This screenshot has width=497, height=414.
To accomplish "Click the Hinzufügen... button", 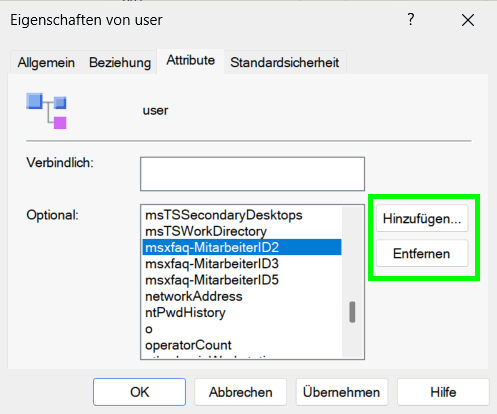I will tap(422, 218).
